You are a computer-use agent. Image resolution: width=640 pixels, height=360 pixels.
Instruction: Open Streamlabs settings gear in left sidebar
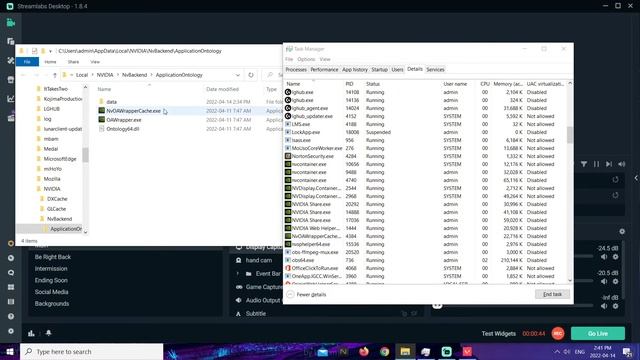[11, 331]
